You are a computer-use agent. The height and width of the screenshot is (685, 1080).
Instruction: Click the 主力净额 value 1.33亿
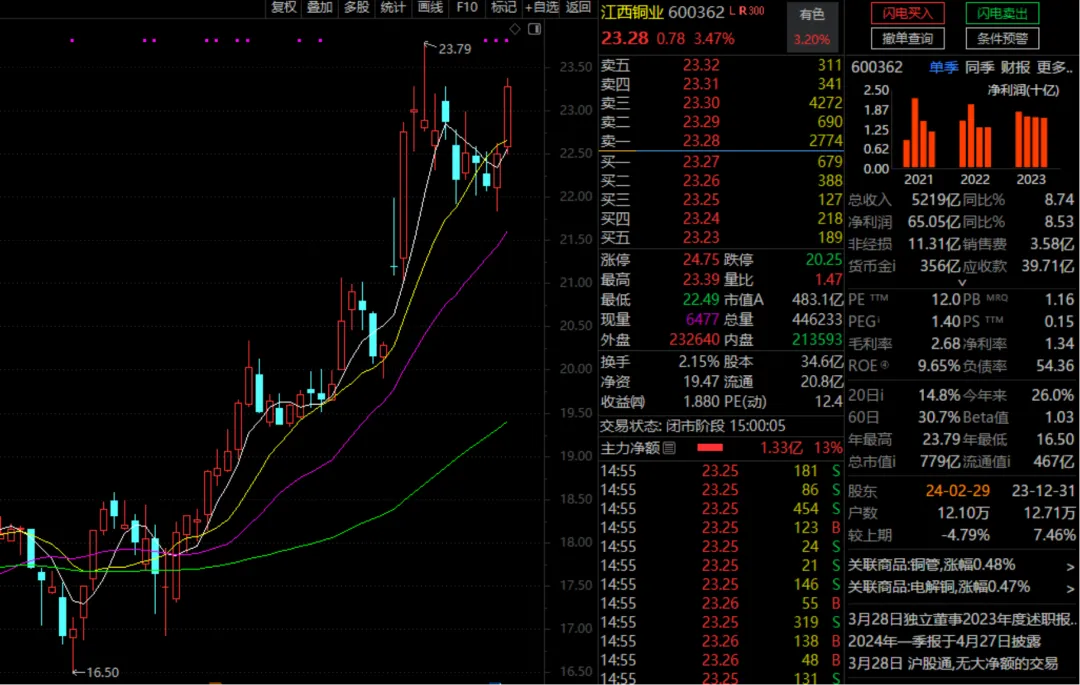pyautogui.click(x=781, y=448)
